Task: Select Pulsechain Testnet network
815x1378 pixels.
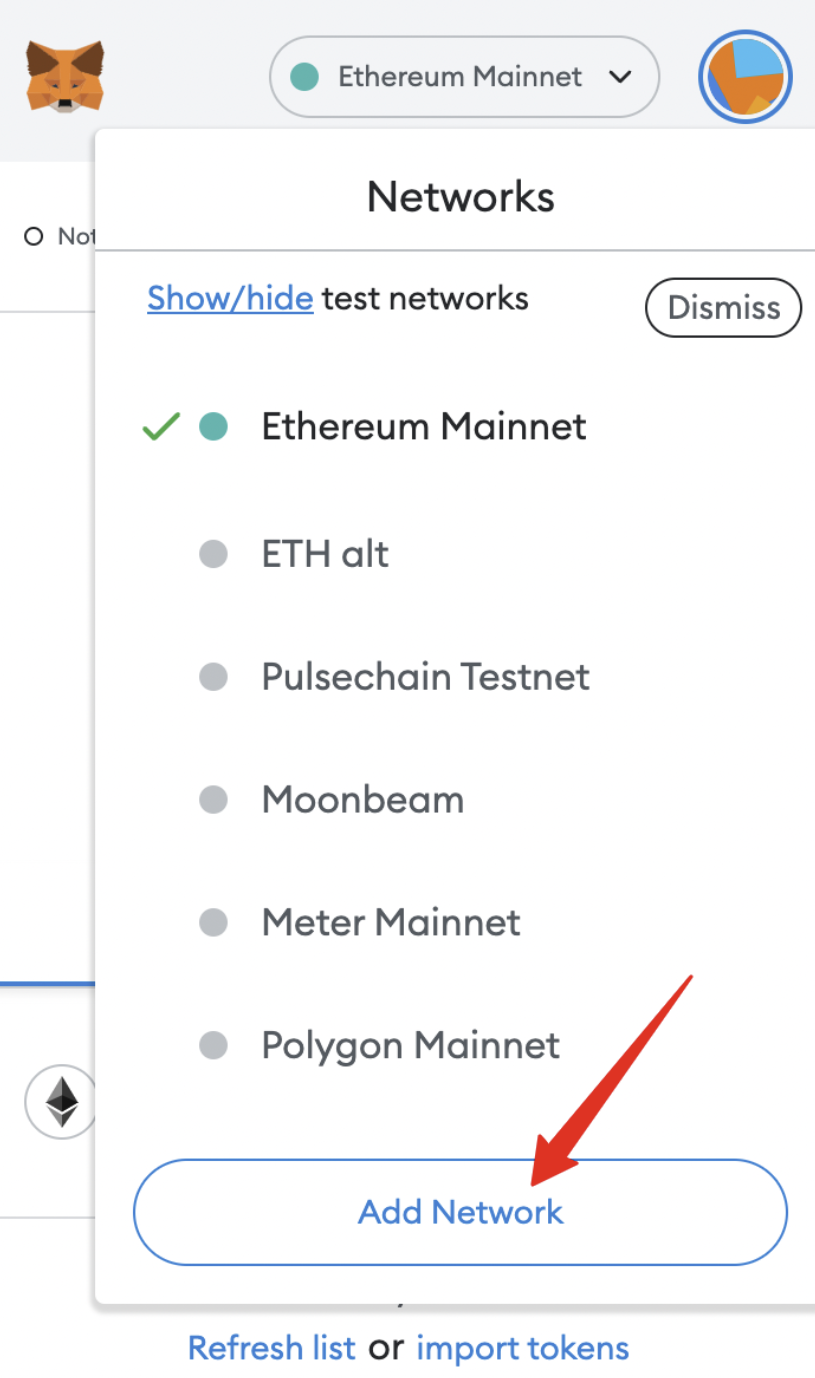Action: [426, 677]
